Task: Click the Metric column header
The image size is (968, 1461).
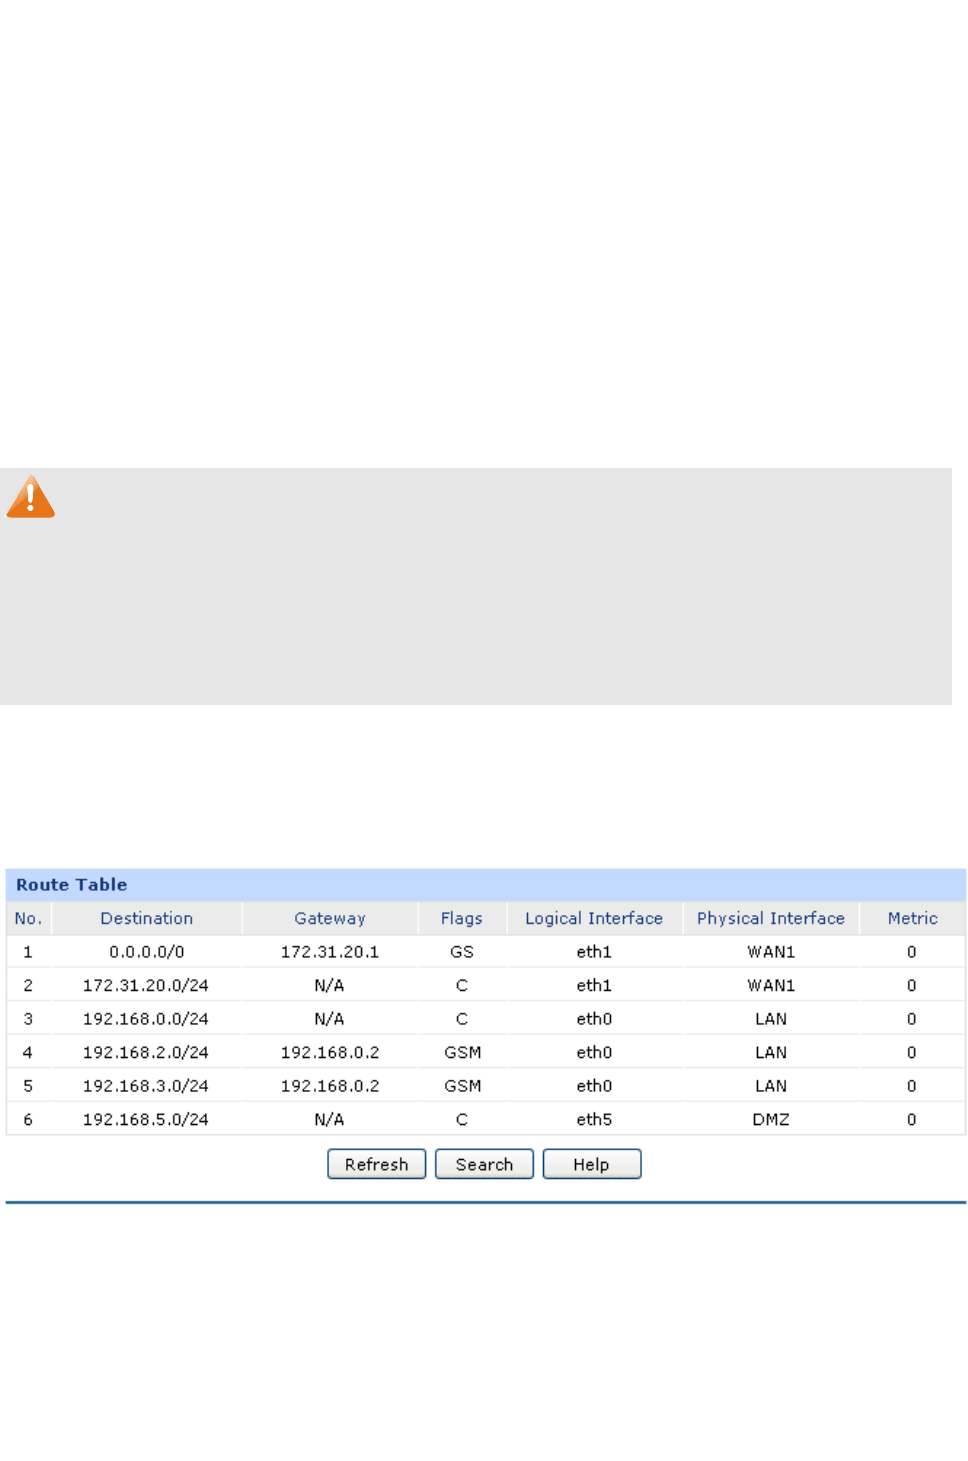Action: click(913, 918)
